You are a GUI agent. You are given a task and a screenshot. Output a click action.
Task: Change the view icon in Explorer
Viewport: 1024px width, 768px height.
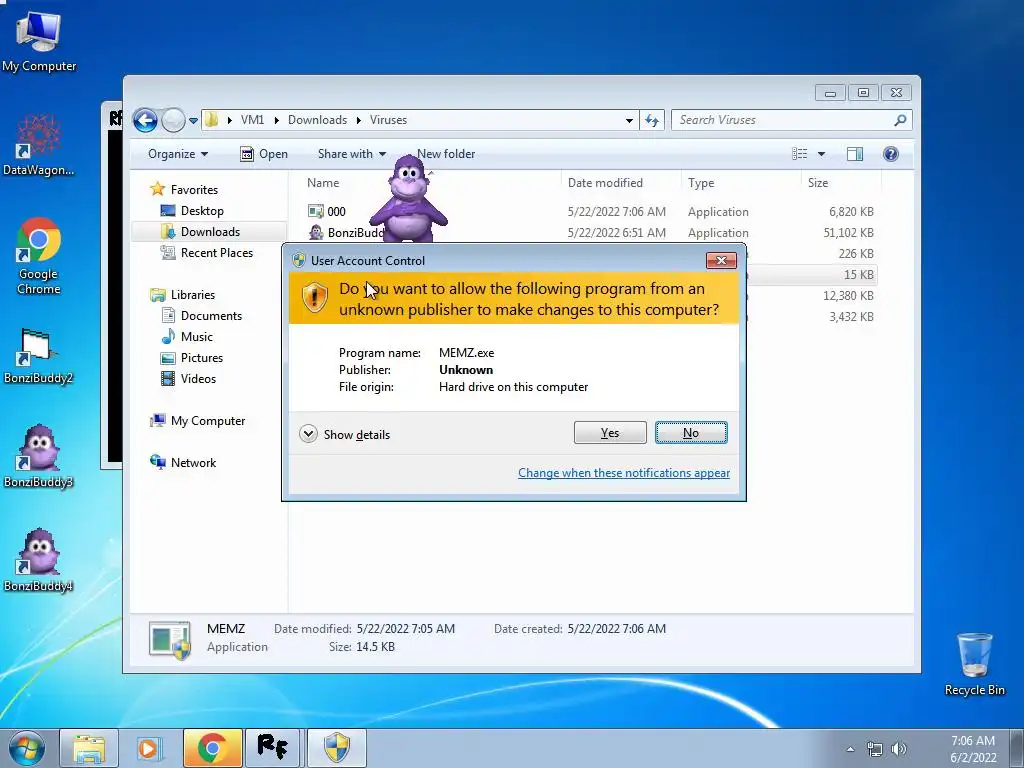(x=799, y=154)
